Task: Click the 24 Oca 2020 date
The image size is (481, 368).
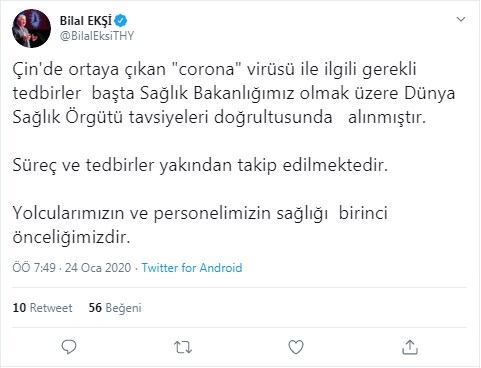Action: point(98,268)
